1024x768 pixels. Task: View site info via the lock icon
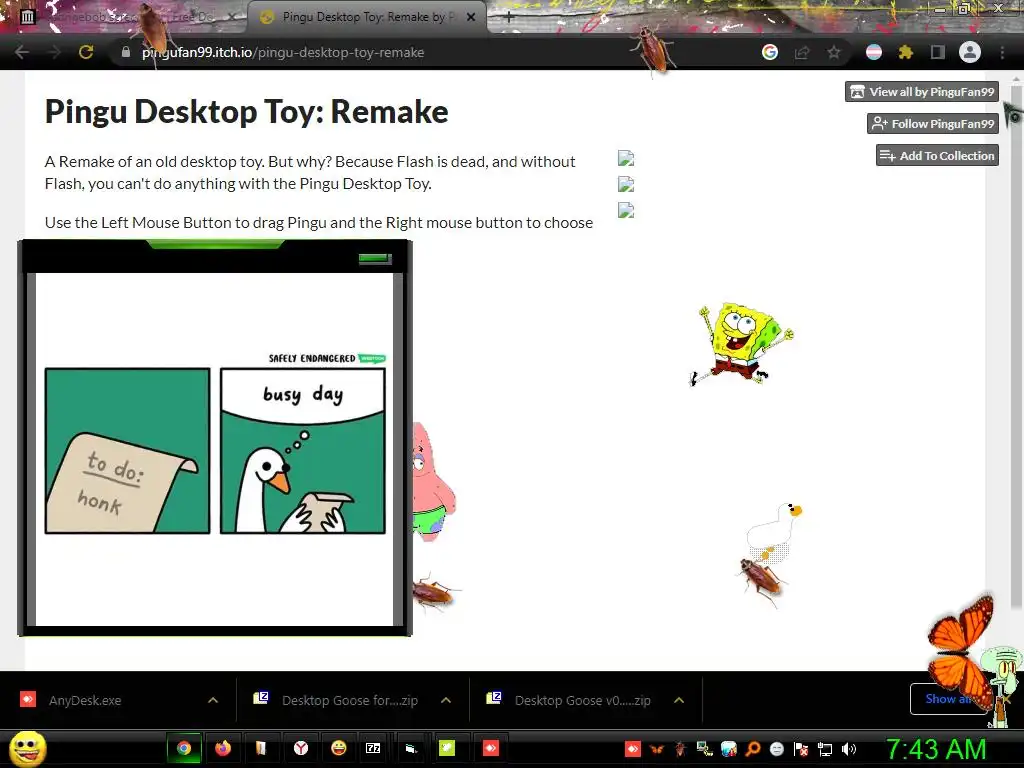126,52
